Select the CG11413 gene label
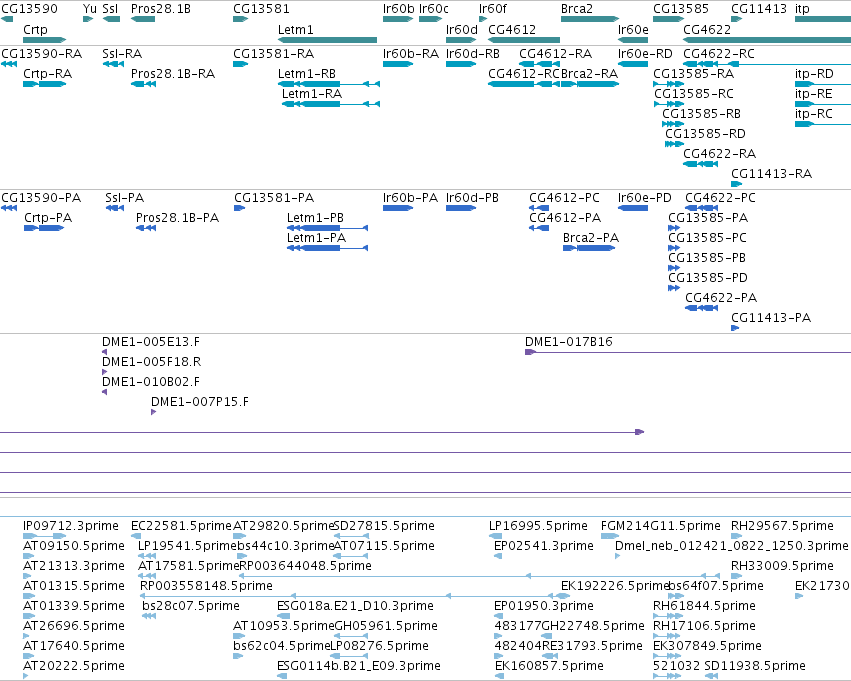The width and height of the screenshot is (851, 681). pos(759,9)
